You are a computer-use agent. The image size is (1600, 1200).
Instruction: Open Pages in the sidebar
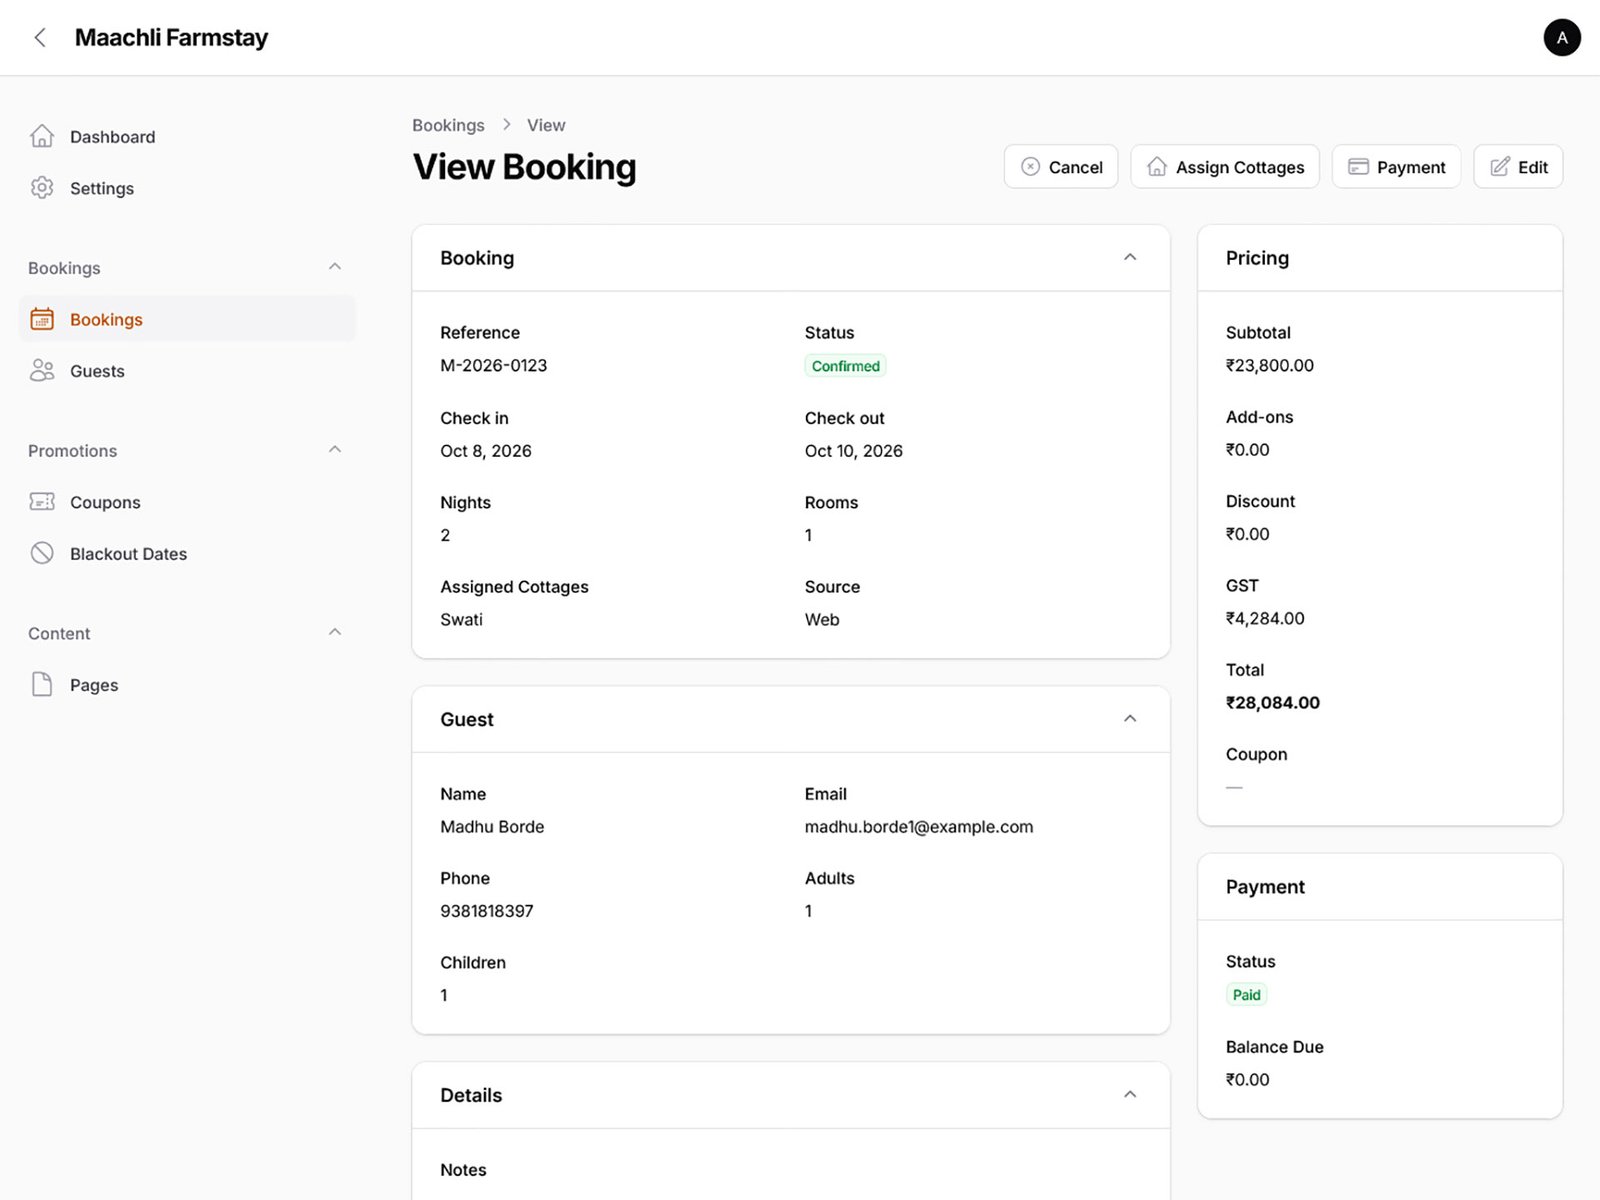187,685
